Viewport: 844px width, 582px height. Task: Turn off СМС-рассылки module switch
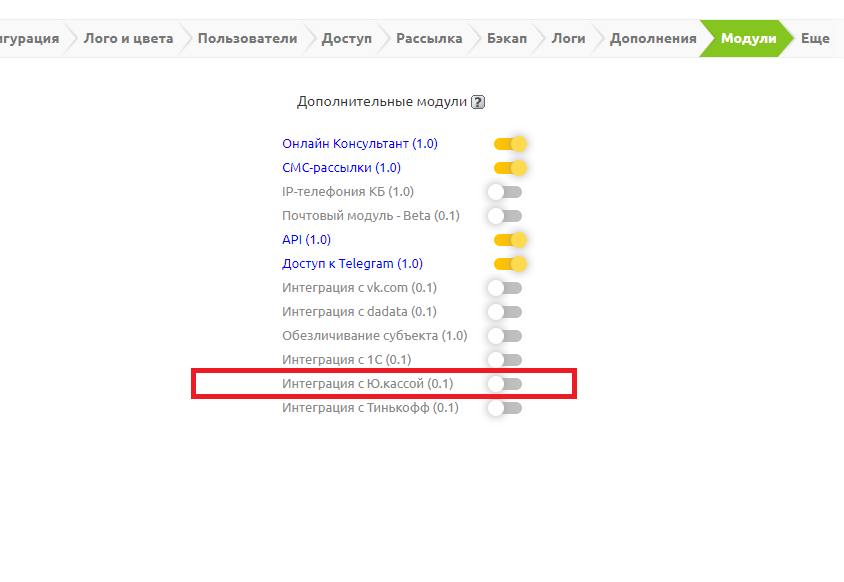510,168
